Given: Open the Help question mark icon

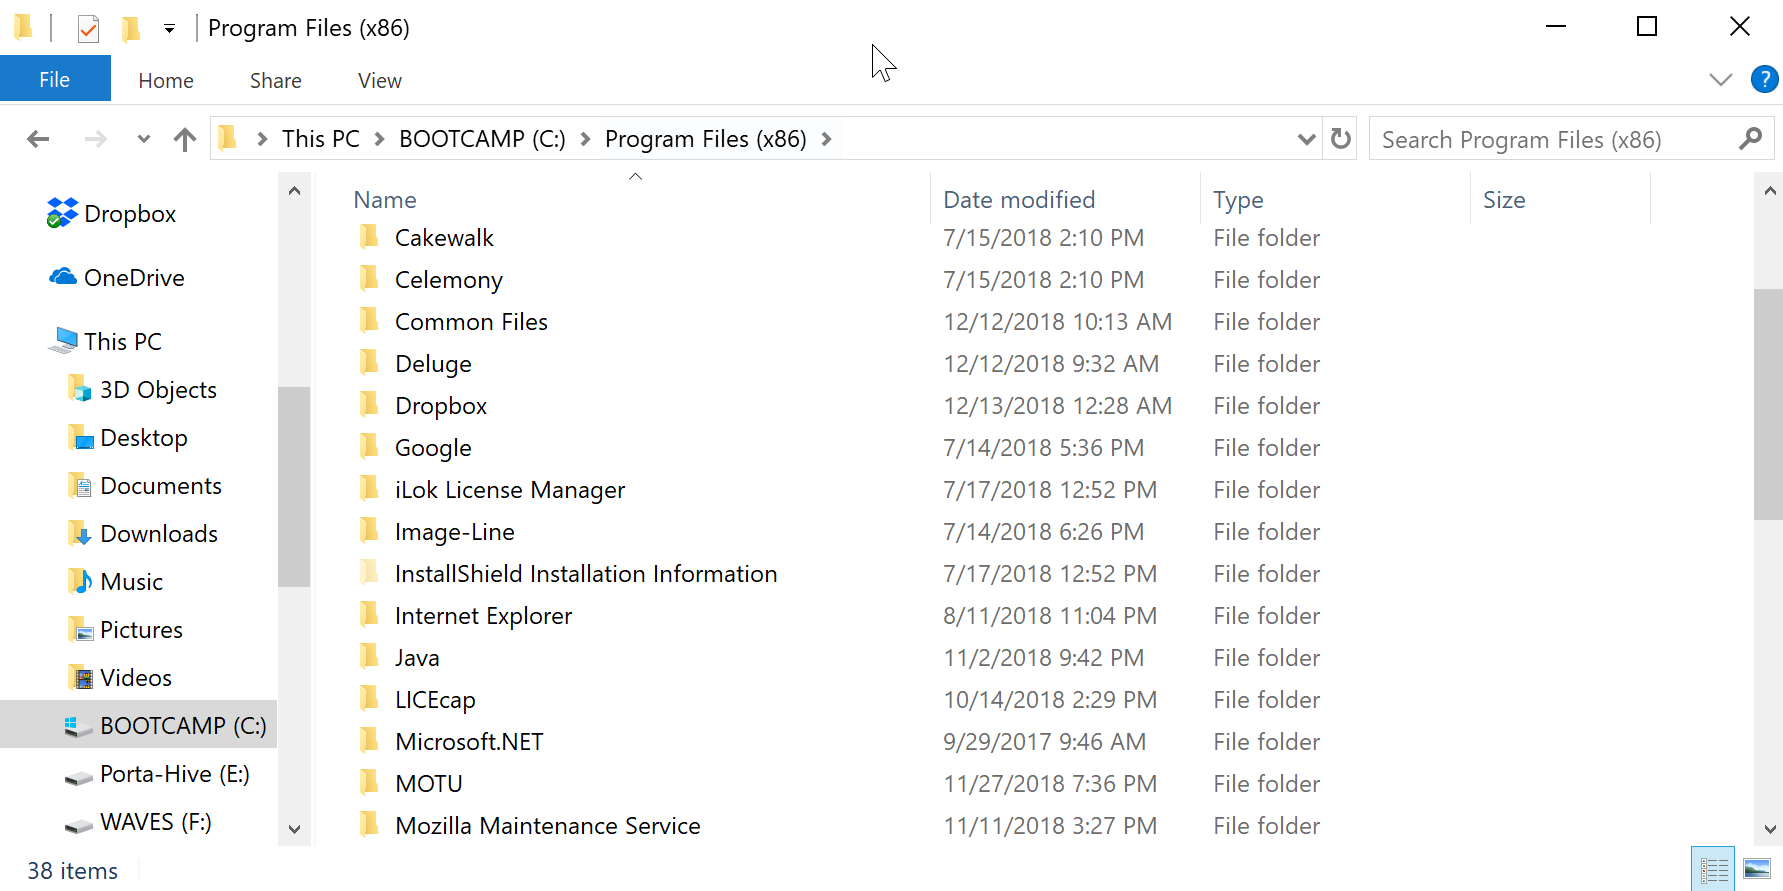Looking at the screenshot, I should [x=1764, y=79].
